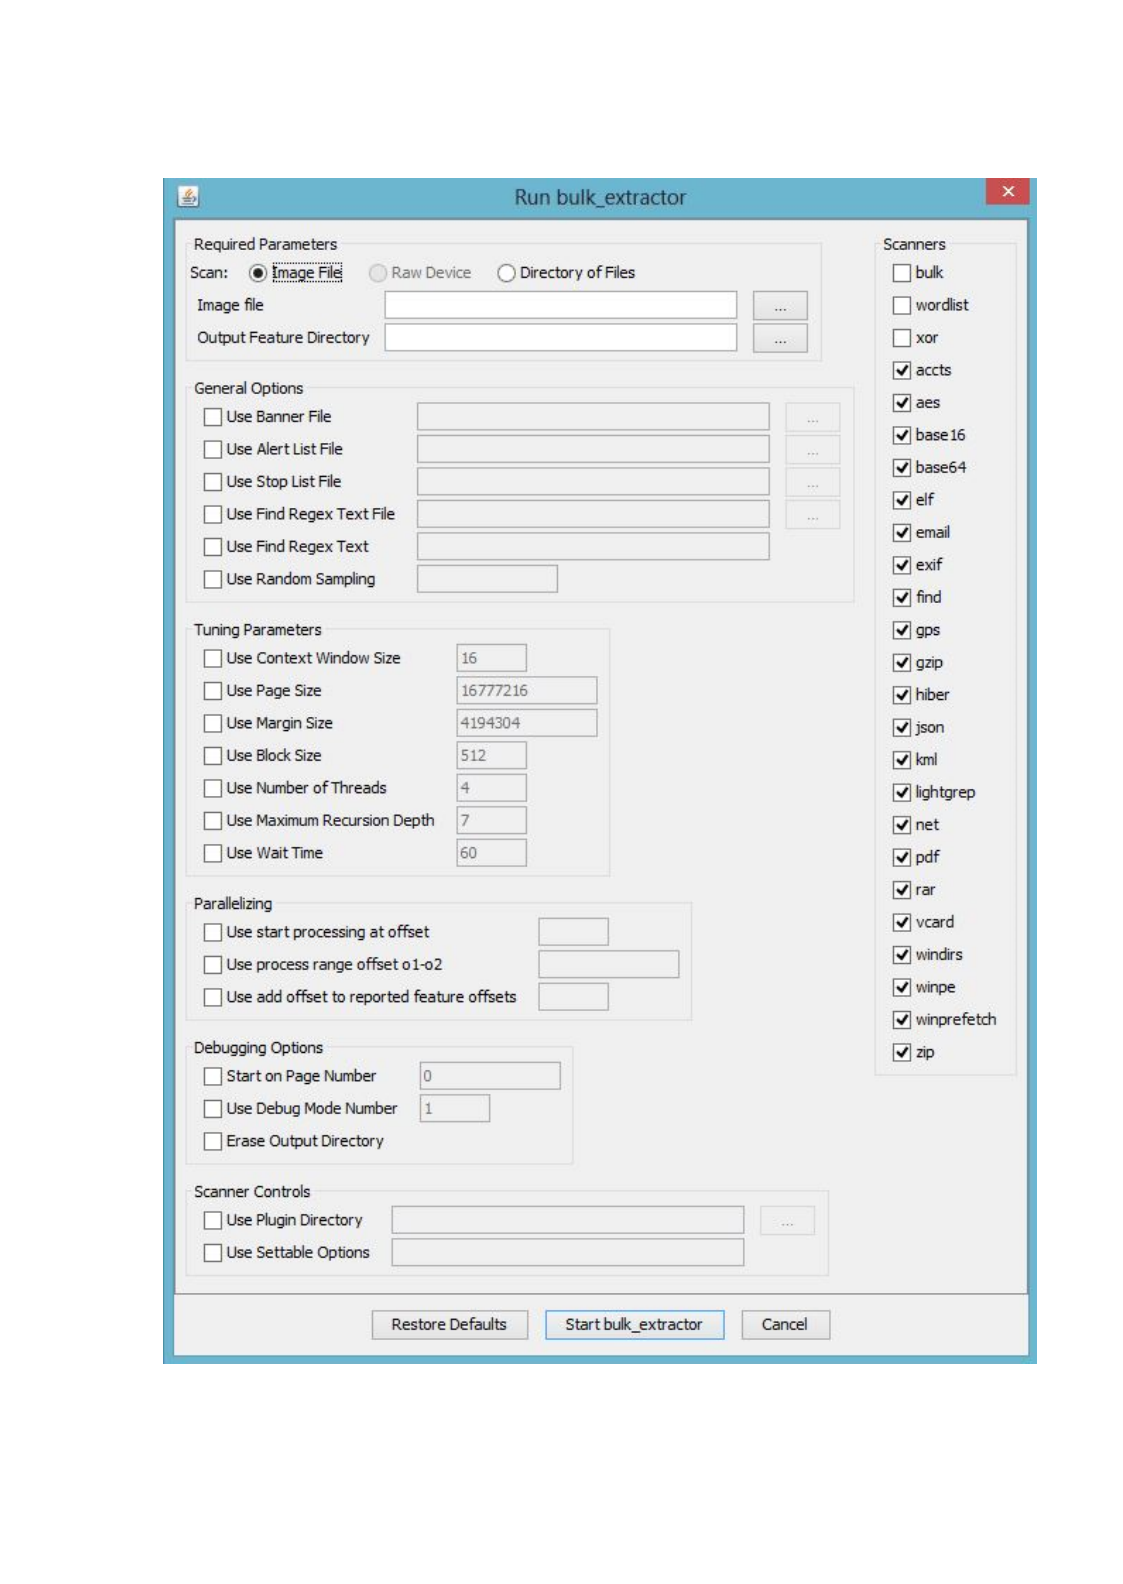Uncheck the zip scanner
Viewport: 1123px width, 1584px height.
click(x=901, y=1053)
